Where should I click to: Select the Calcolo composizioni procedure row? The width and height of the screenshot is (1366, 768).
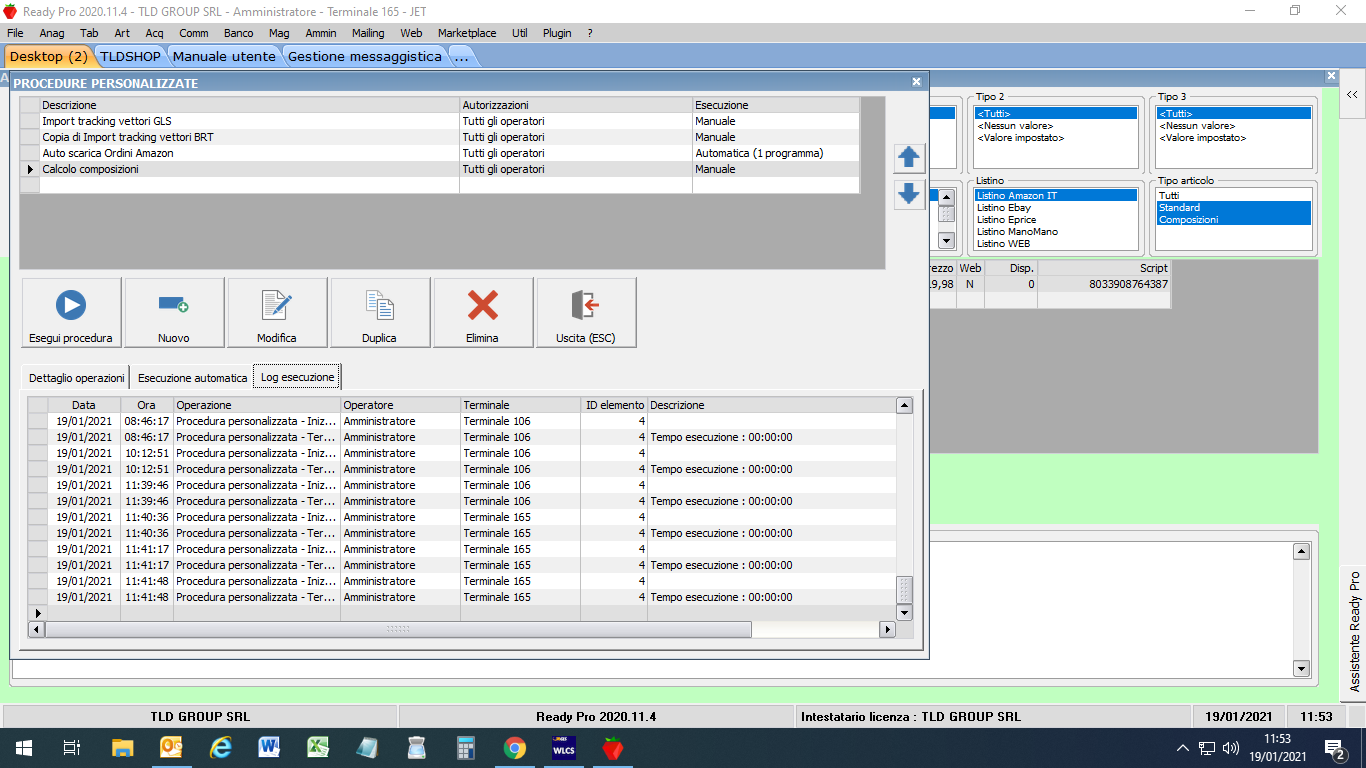(440, 169)
